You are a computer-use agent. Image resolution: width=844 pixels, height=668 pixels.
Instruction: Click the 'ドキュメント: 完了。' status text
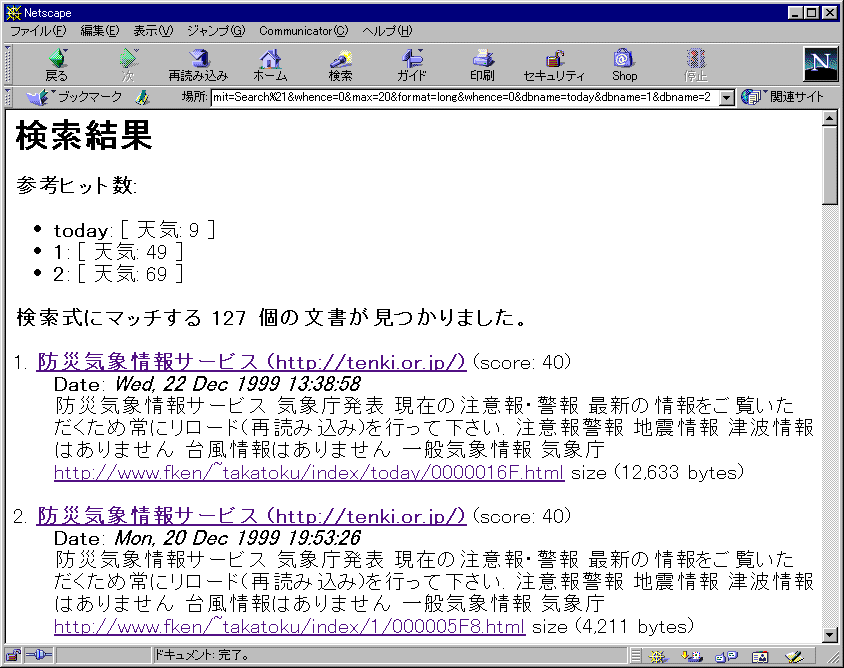(x=202, y=655)
